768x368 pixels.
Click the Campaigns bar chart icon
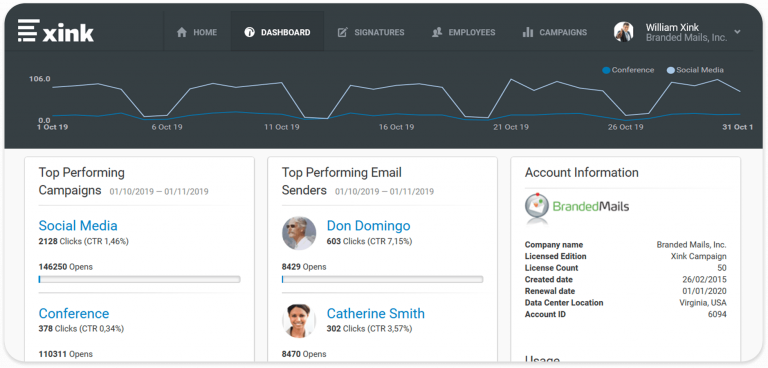click(528, 32)
